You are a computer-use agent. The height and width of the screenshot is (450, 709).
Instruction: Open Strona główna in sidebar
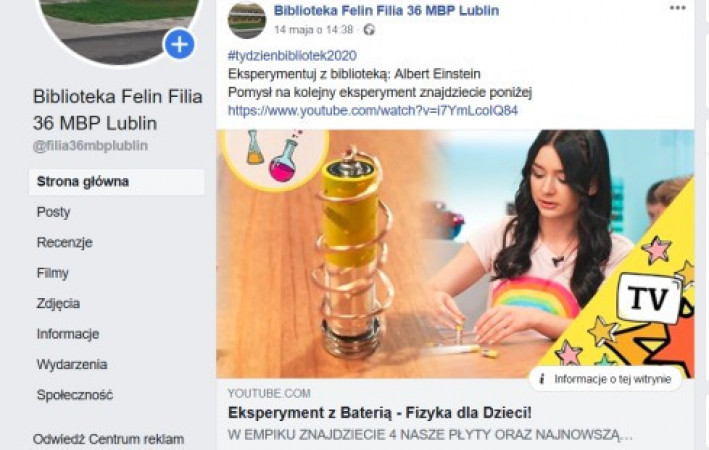pos(117,182)
